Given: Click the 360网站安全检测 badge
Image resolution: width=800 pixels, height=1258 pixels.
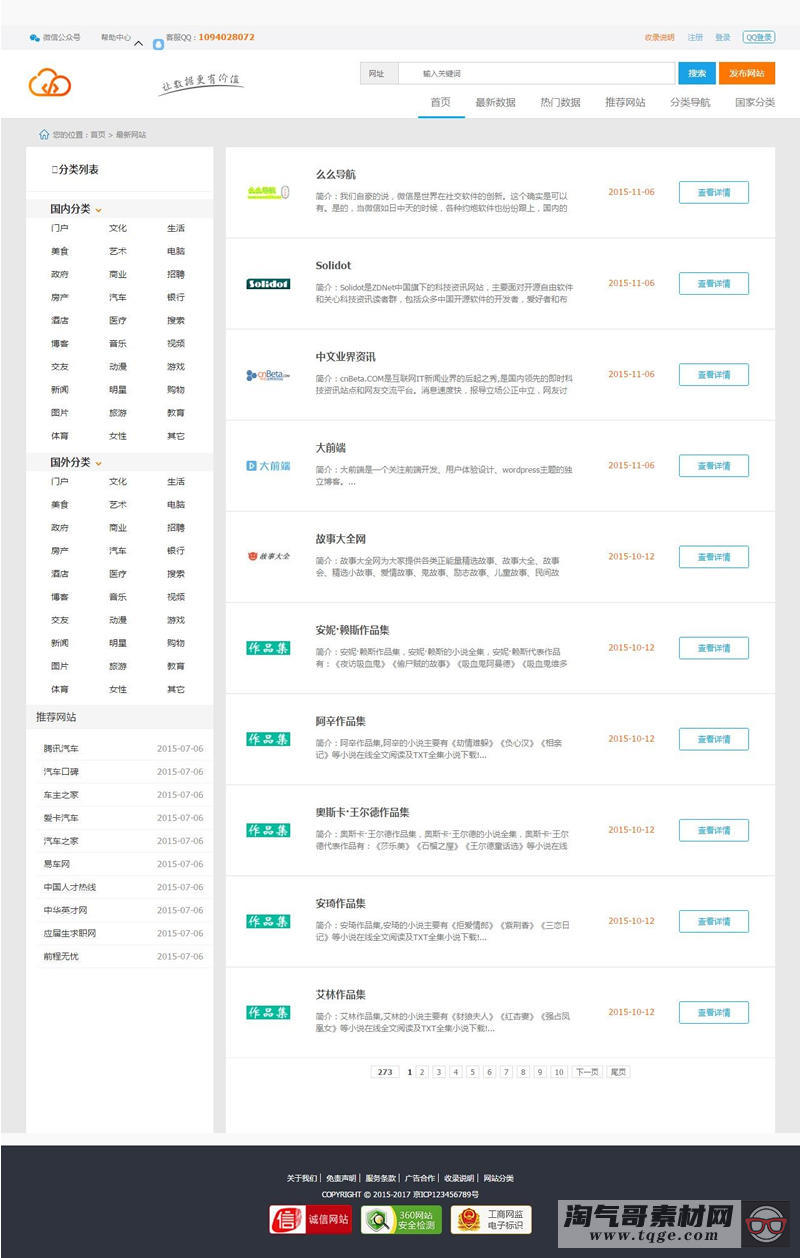Looking at the screenshot, I should tap(401, 1219).
